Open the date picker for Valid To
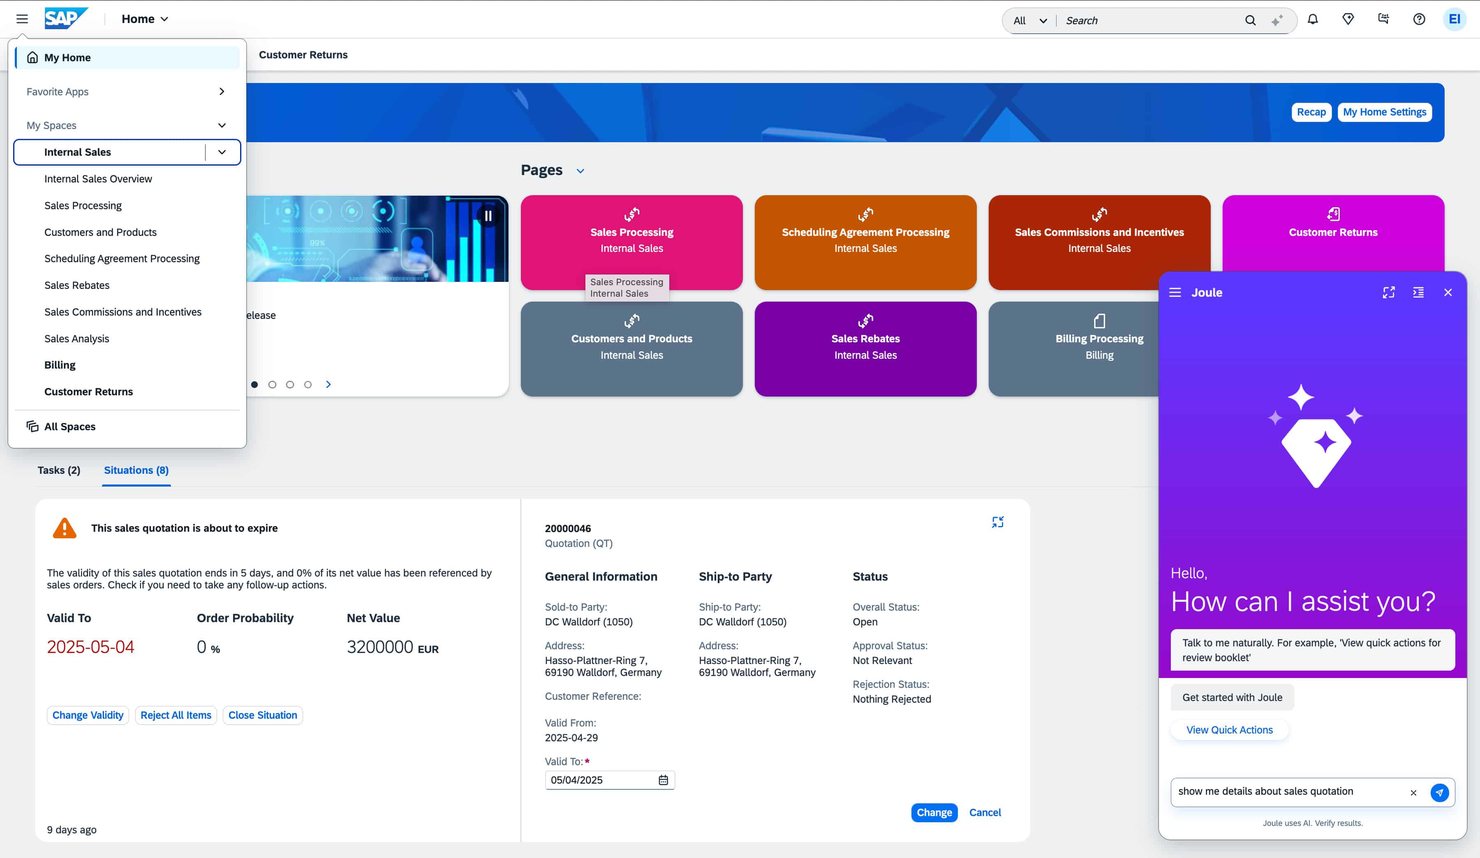Image resolution: width=1480 pixels, height=858 pixels. tap(663, 779)
